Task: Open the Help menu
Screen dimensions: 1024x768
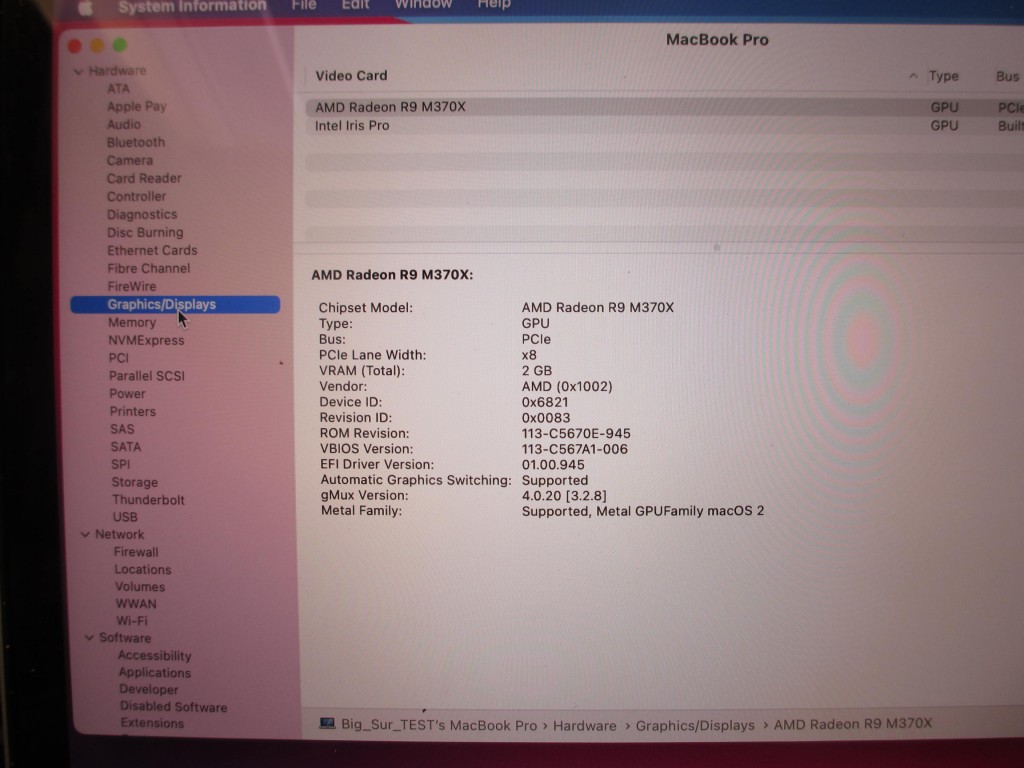Action: click(494, 5)
